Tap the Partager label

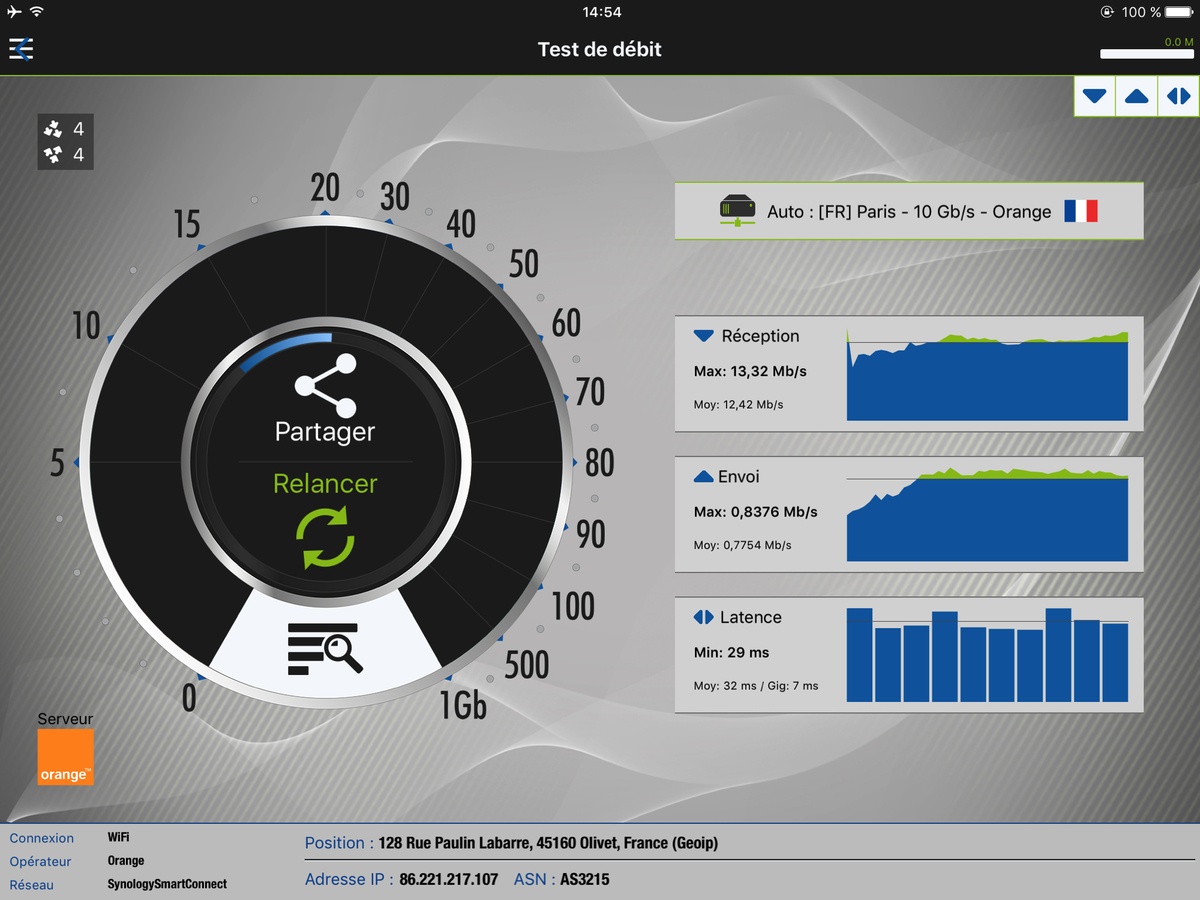coord(325,432)
